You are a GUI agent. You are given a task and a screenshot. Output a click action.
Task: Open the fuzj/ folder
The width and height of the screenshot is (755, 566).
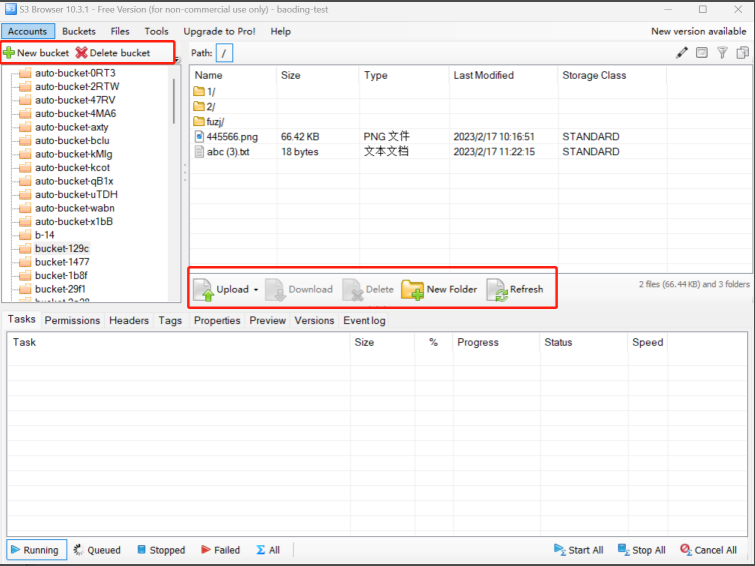tap(208, 121)
